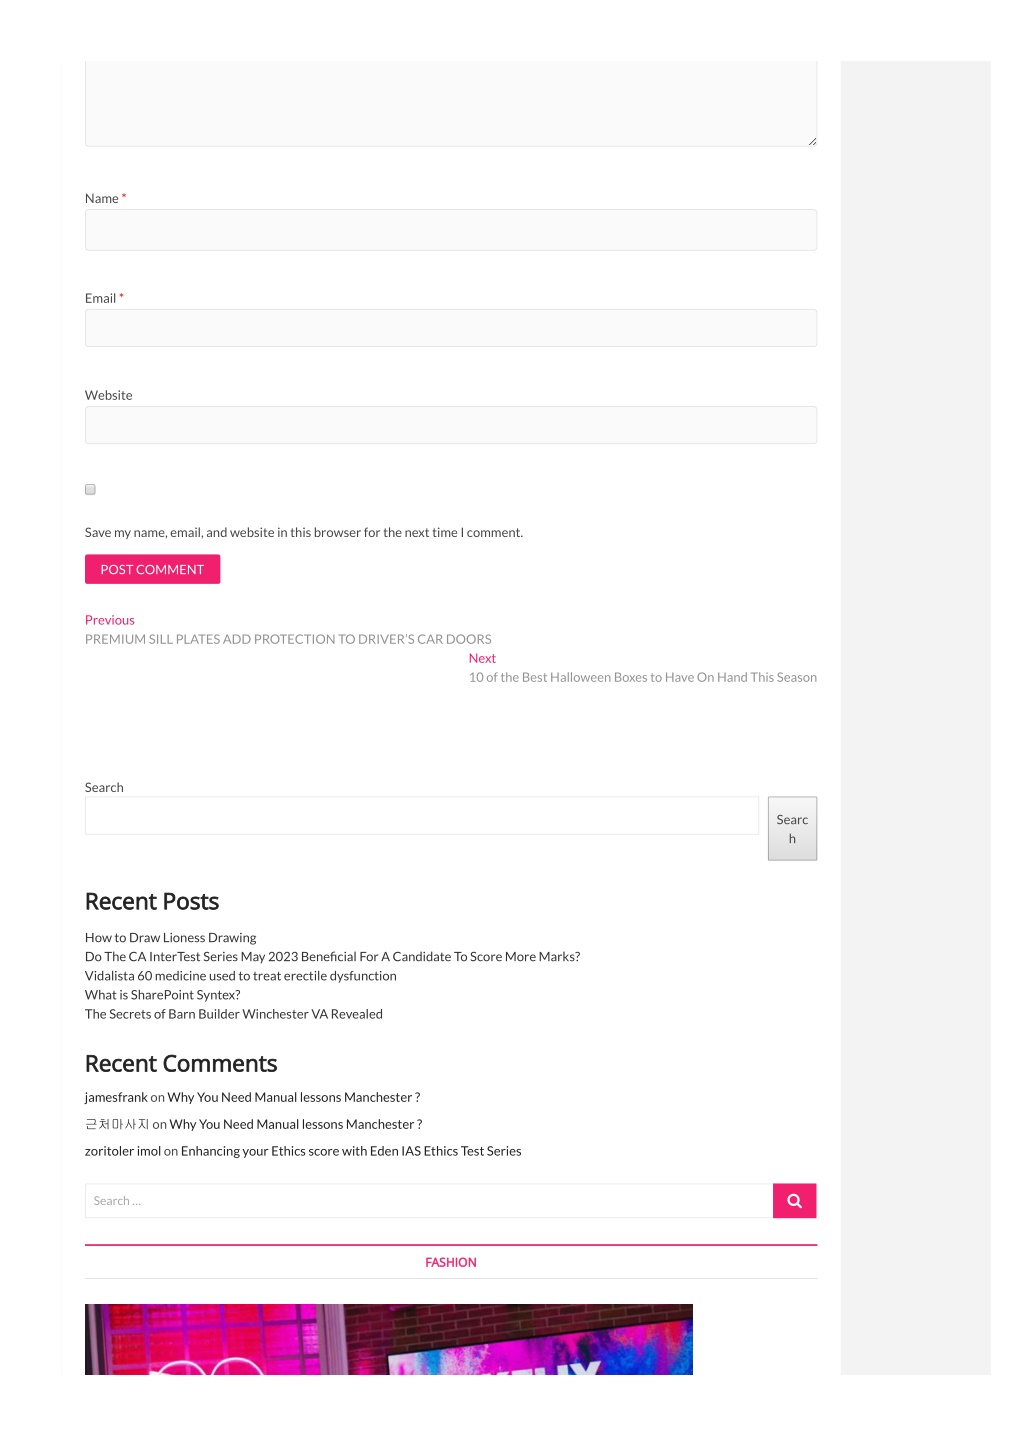The height and width of the screenshot is (1449, 1024).
Task: Click the gray Search widget button
Action: [x=792, y=829]
